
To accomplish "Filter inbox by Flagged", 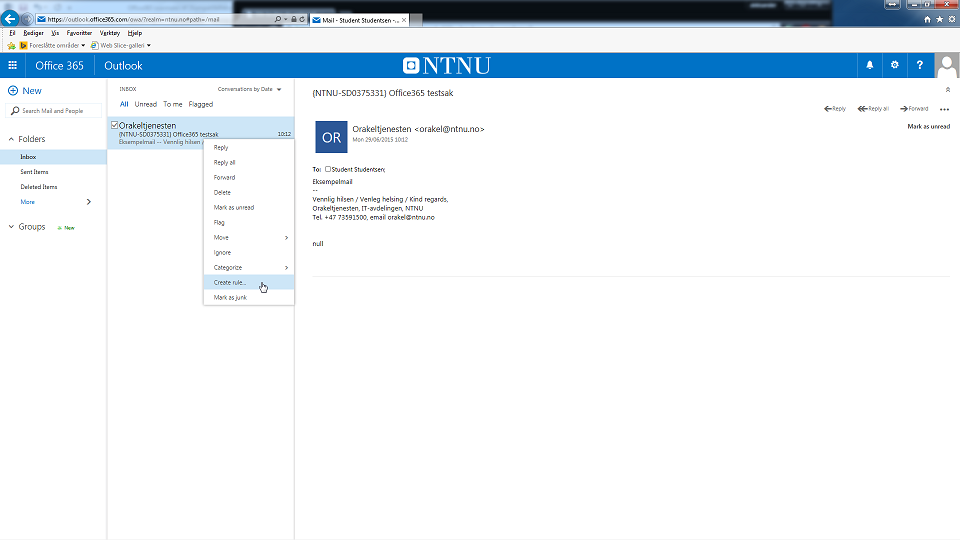I will [x=201, y=104].
